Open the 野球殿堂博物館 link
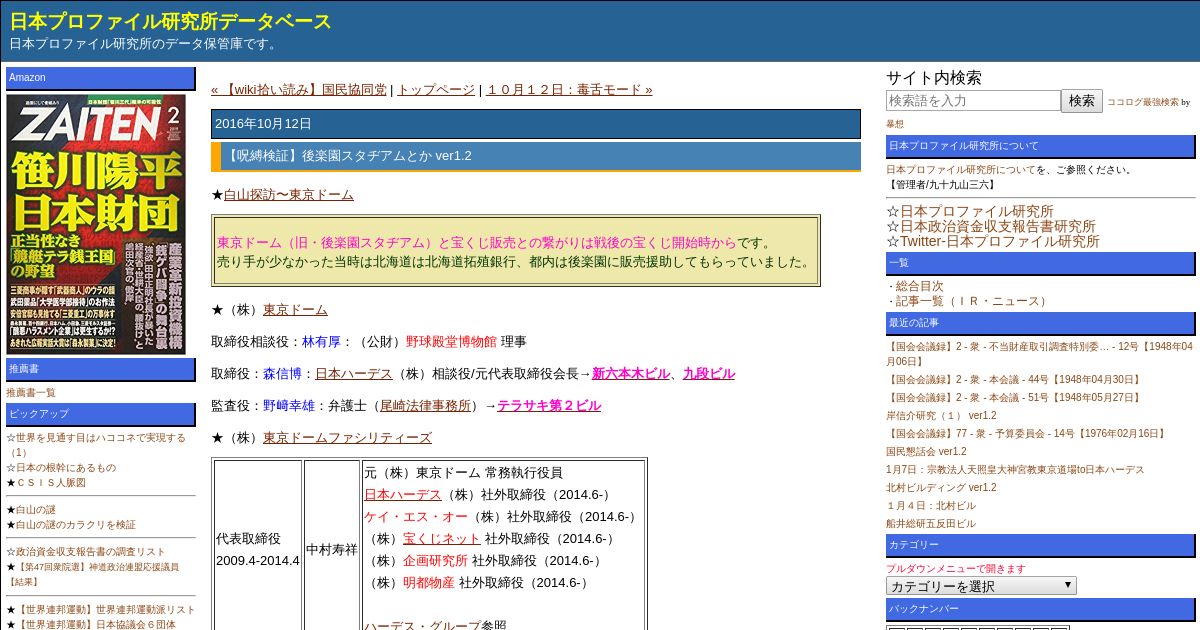Viewport: 1200px width, 630px height. point(451,341)
